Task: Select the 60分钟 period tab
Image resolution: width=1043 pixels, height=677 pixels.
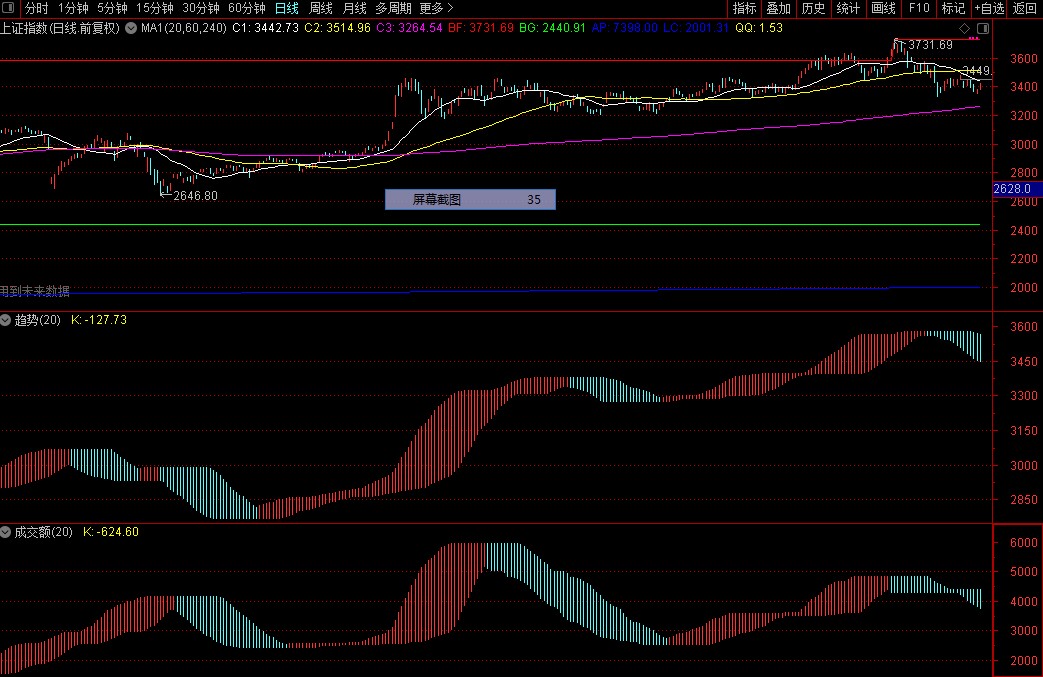Action: pyautogui.click(x=247, y=8)
